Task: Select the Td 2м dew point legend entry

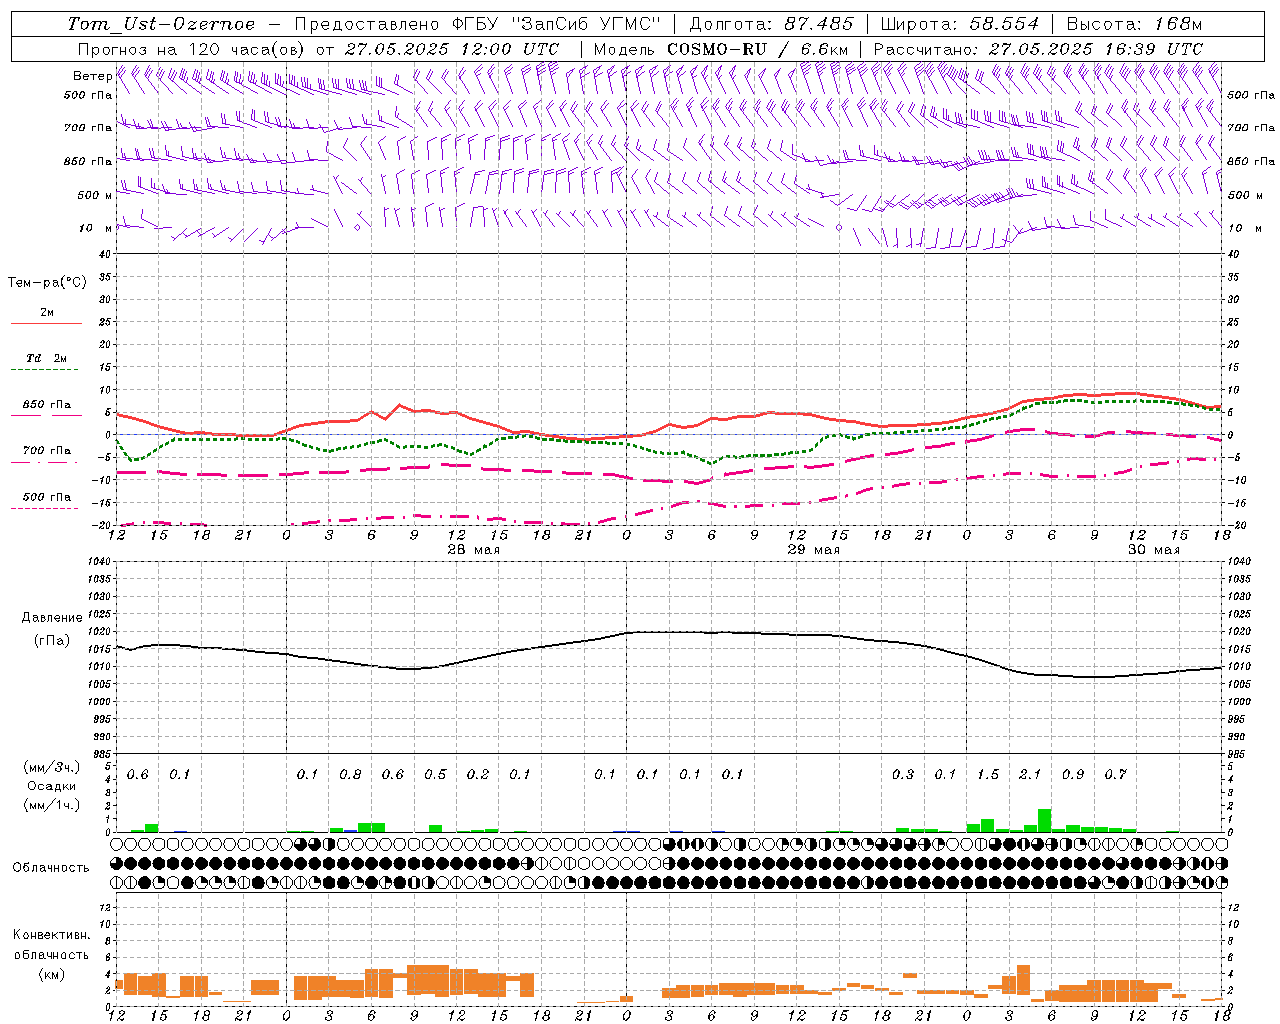Action: coord(46,363)
